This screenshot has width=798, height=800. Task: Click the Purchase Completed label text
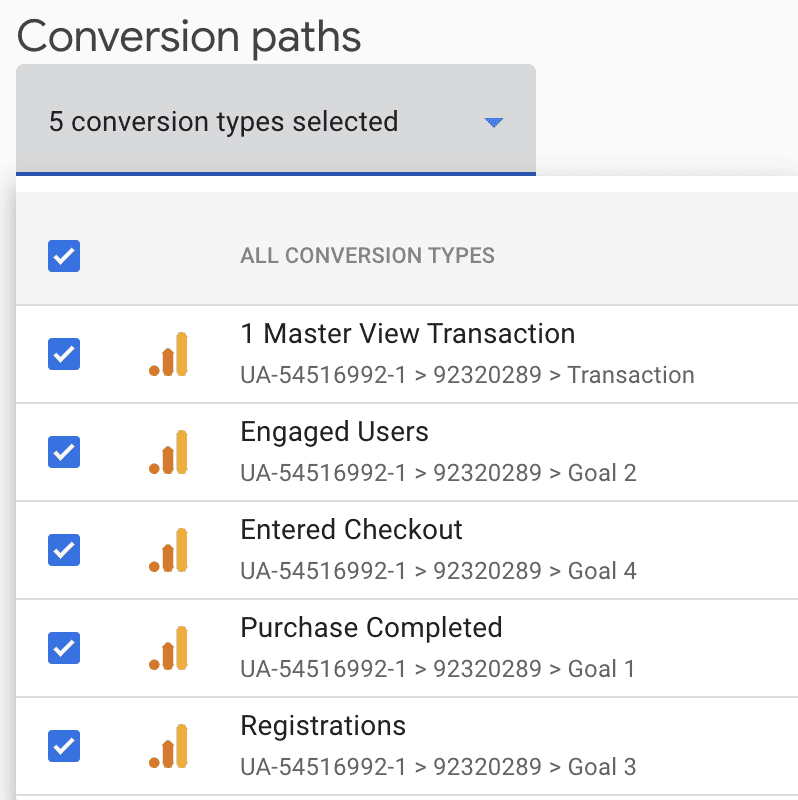(371, 628)
